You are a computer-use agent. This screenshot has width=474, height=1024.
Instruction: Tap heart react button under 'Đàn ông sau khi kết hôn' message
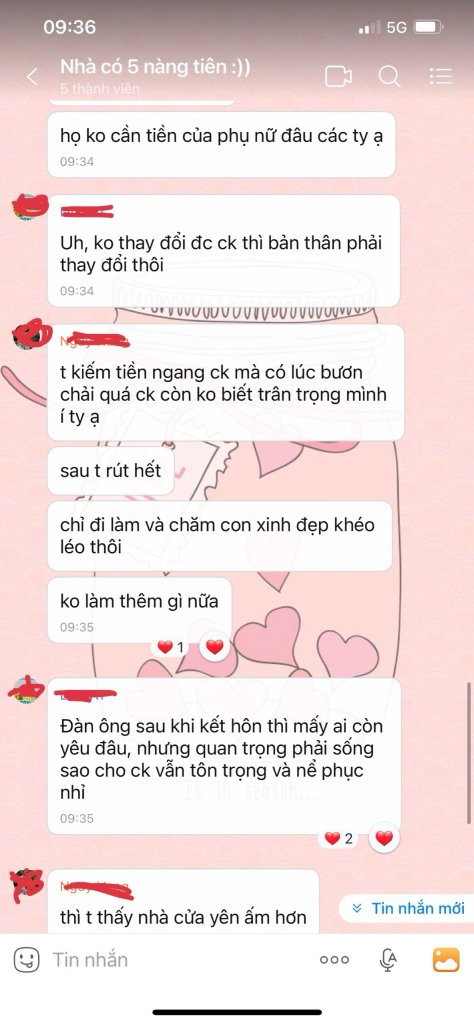click(x=384, y=838)
